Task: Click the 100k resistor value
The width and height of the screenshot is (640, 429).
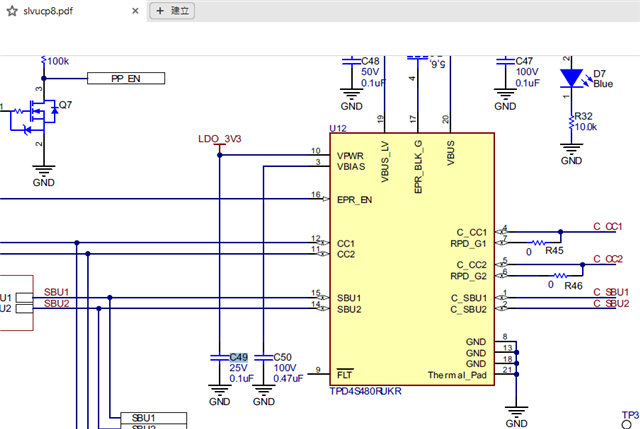Action: pos(58,61)
